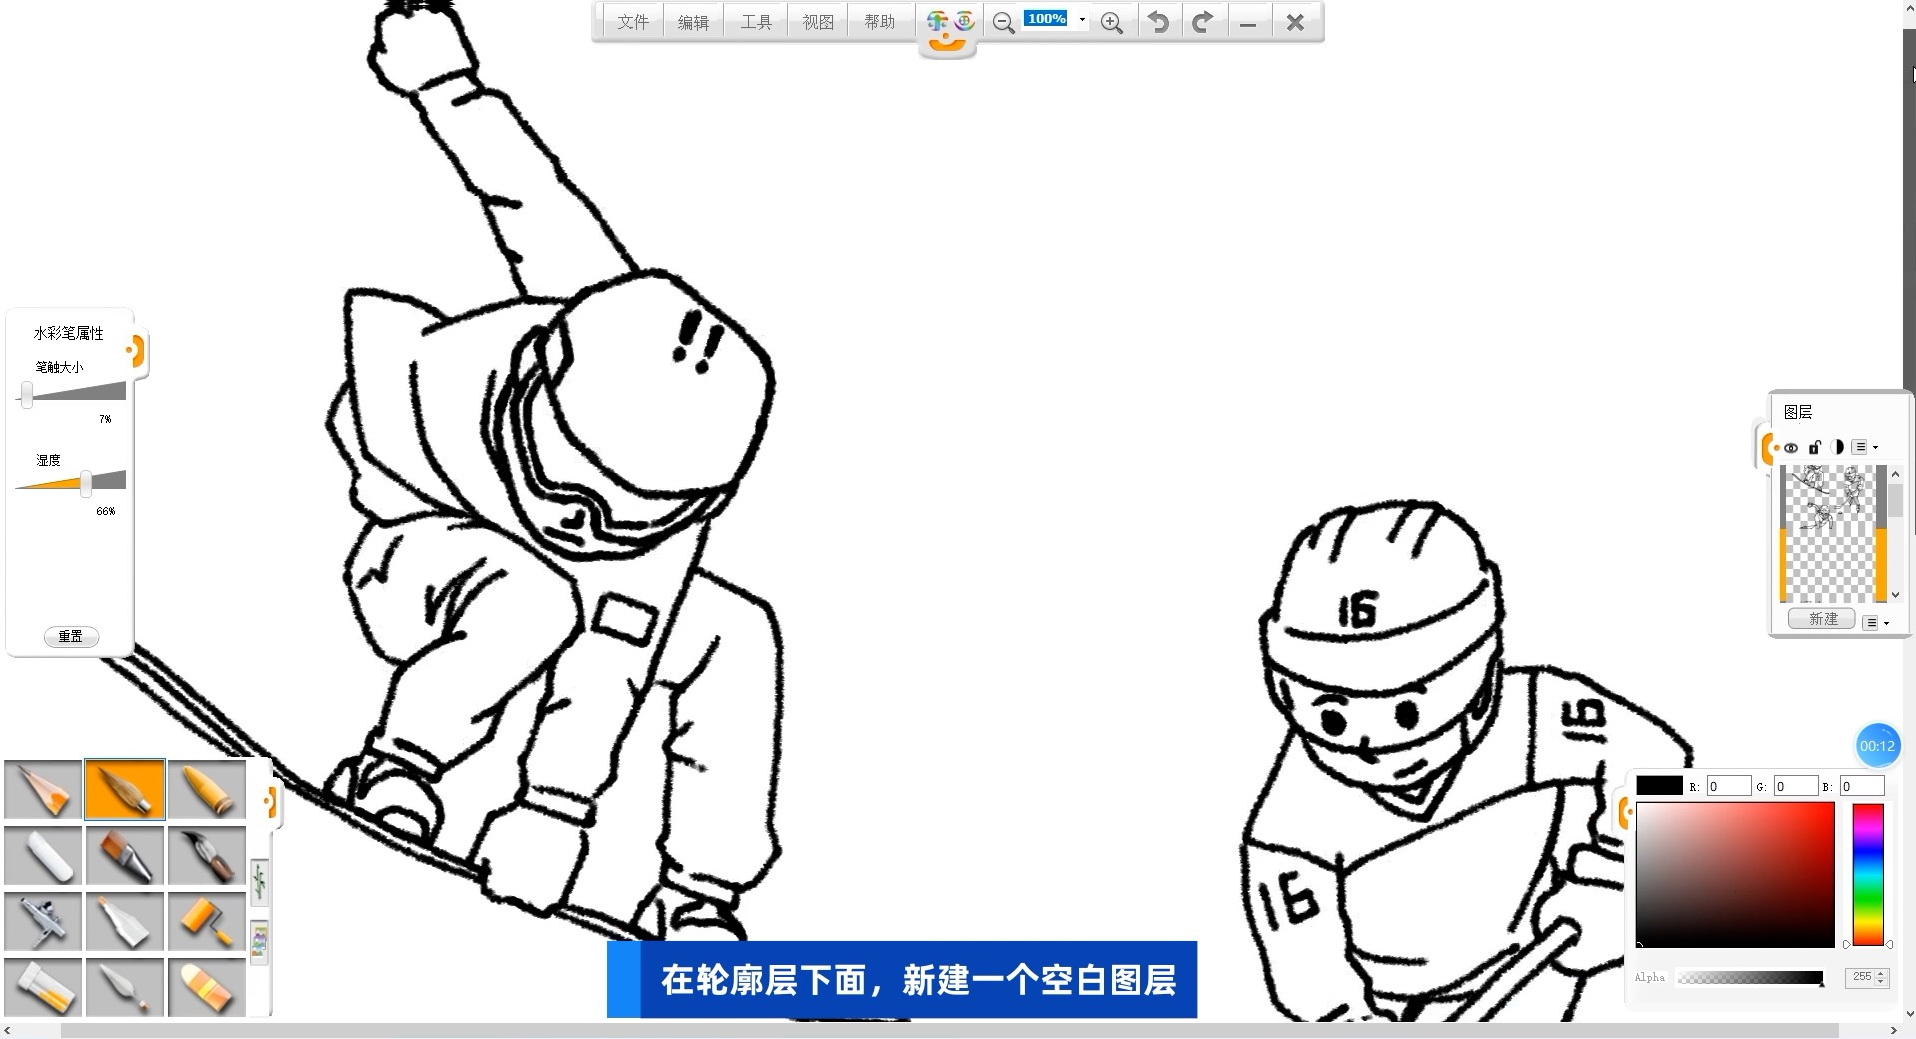1916x1039 pixels.
Task: Expand layer options menu beside lock icons
Action: point(1864,447)
